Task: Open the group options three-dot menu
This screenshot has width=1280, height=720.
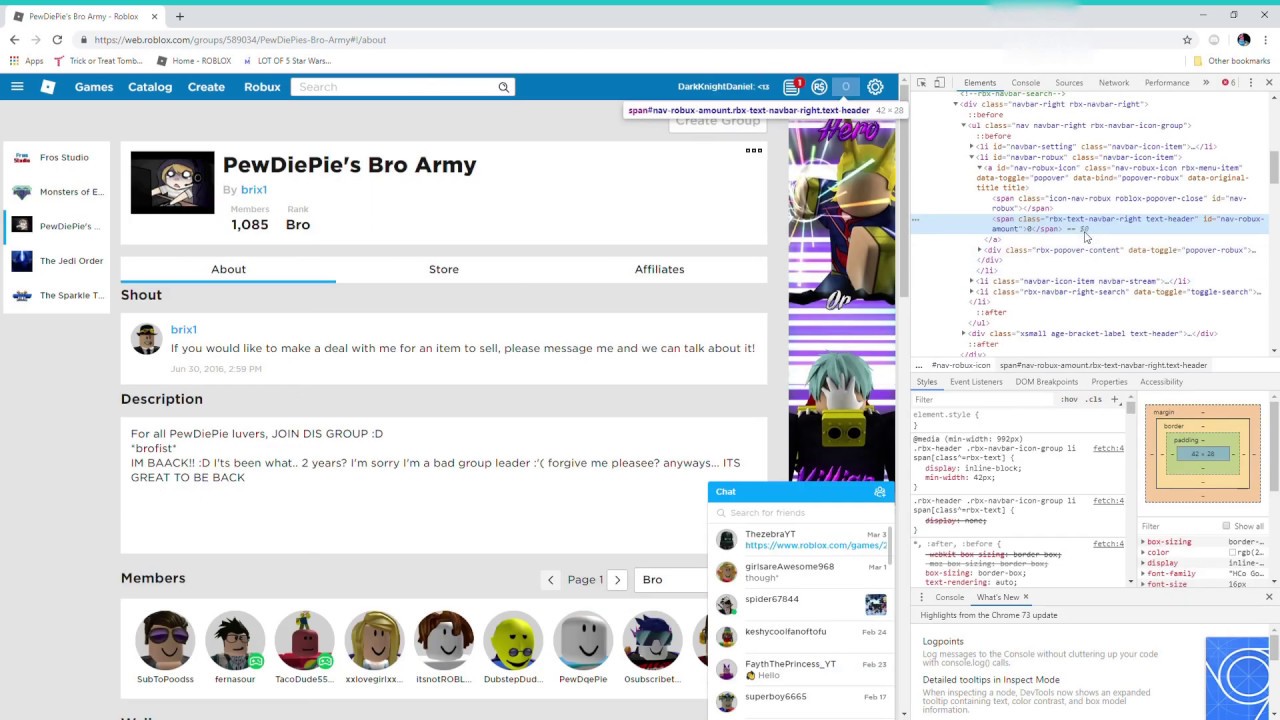Action: (754, 151)
